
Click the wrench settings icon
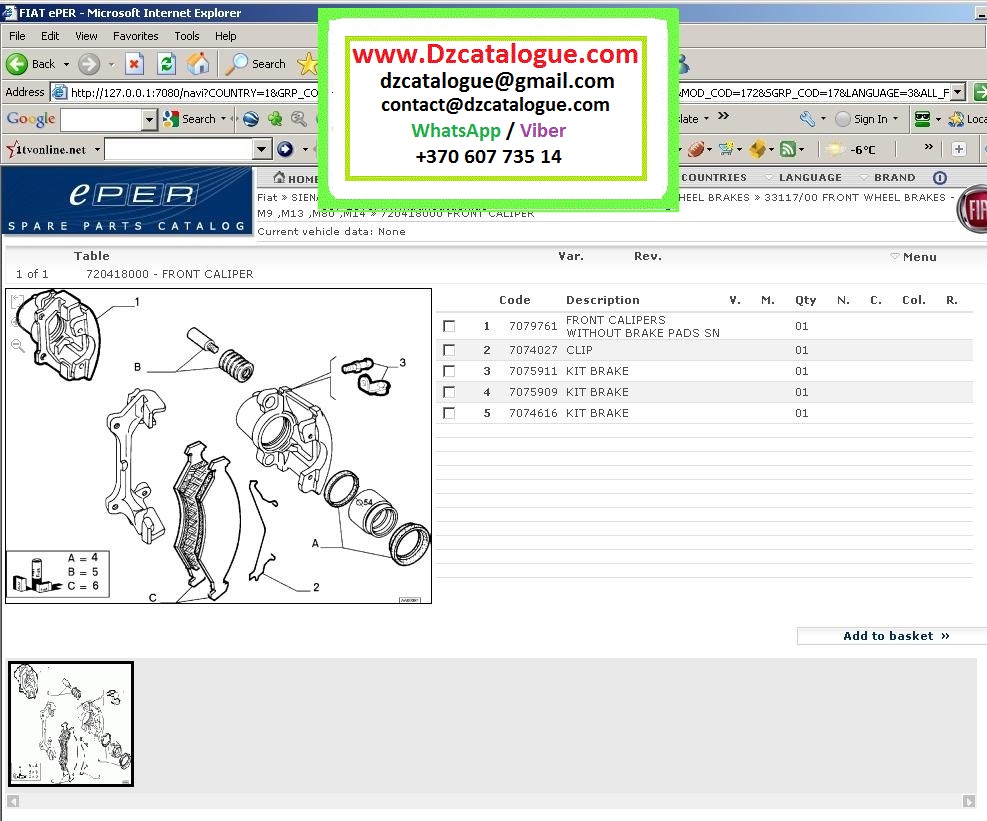coord(808,118)
